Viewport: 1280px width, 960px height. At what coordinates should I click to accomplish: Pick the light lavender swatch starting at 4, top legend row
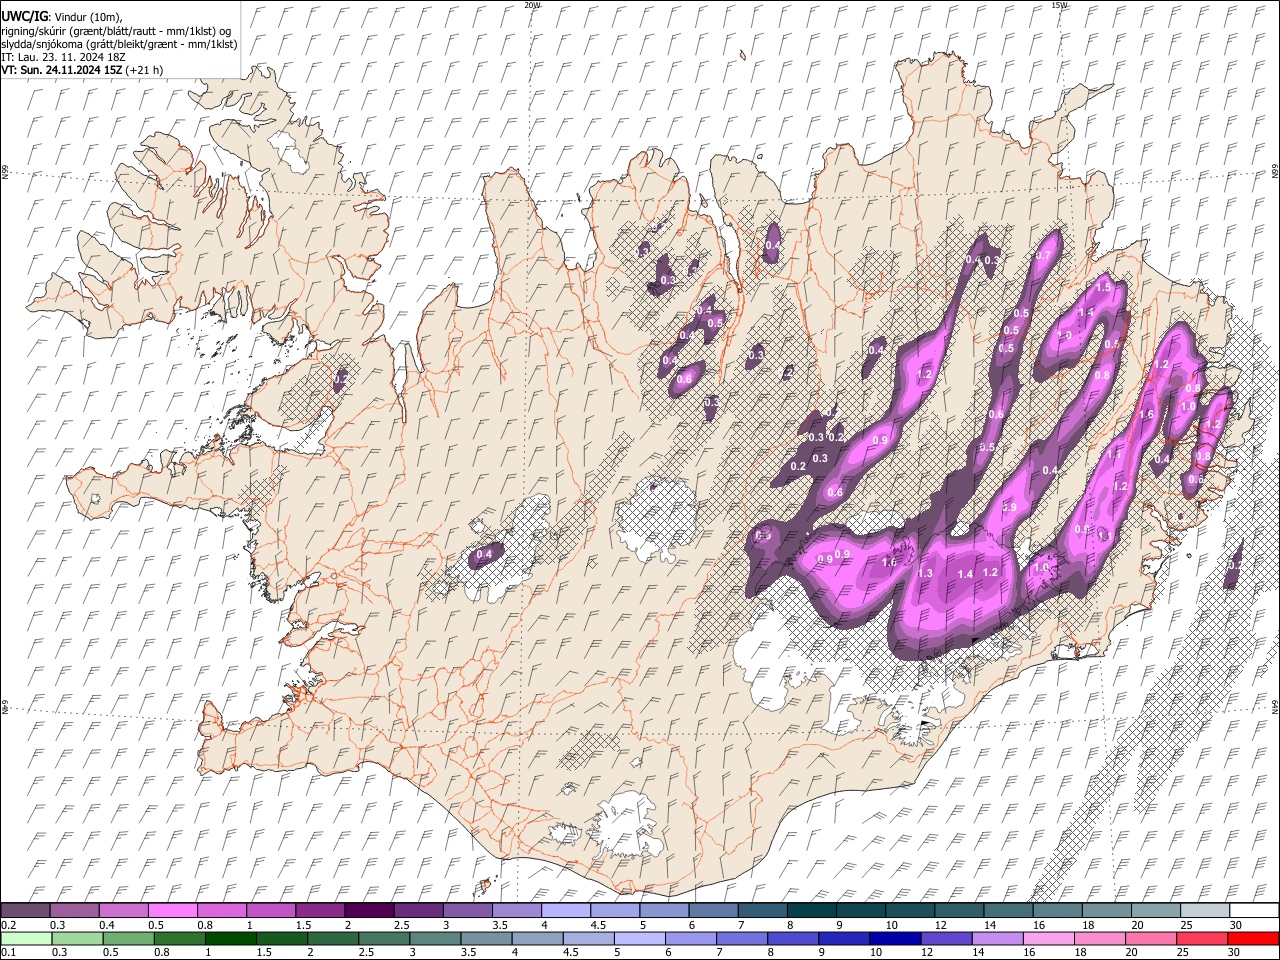[565, 911]
